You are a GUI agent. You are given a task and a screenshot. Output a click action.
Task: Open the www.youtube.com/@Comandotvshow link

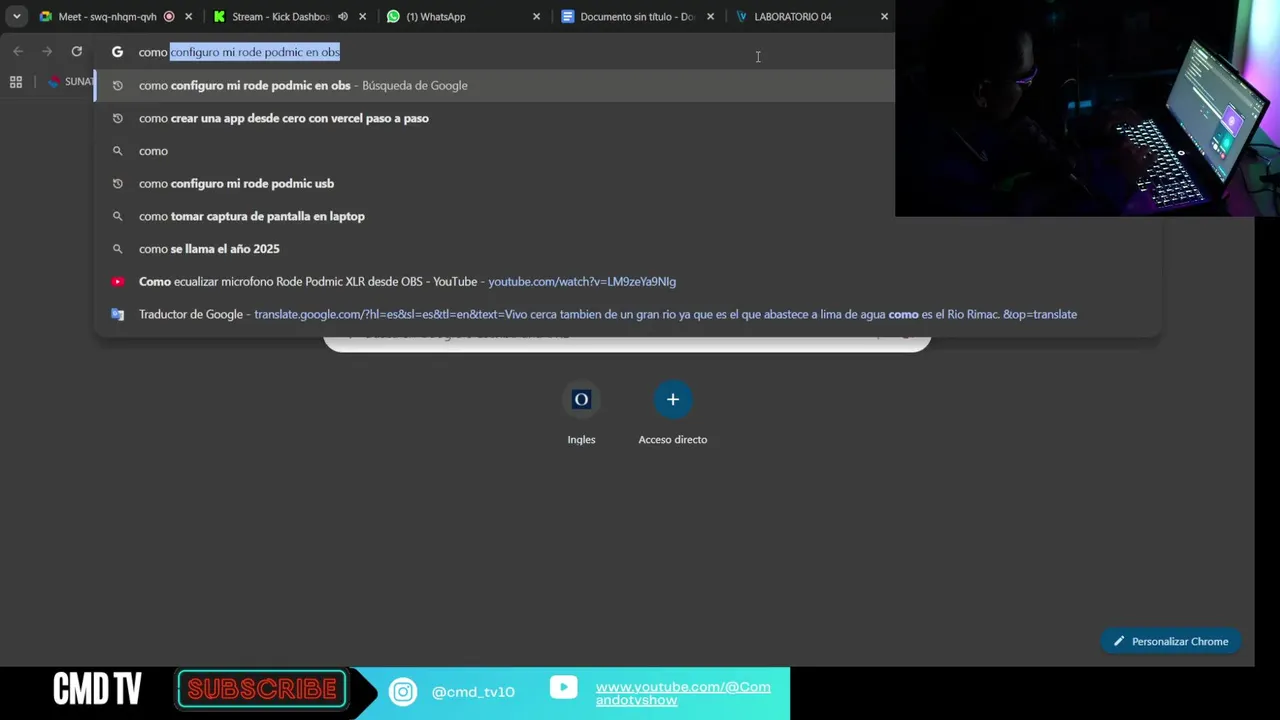pyautogui.click(x=683, y=693)
